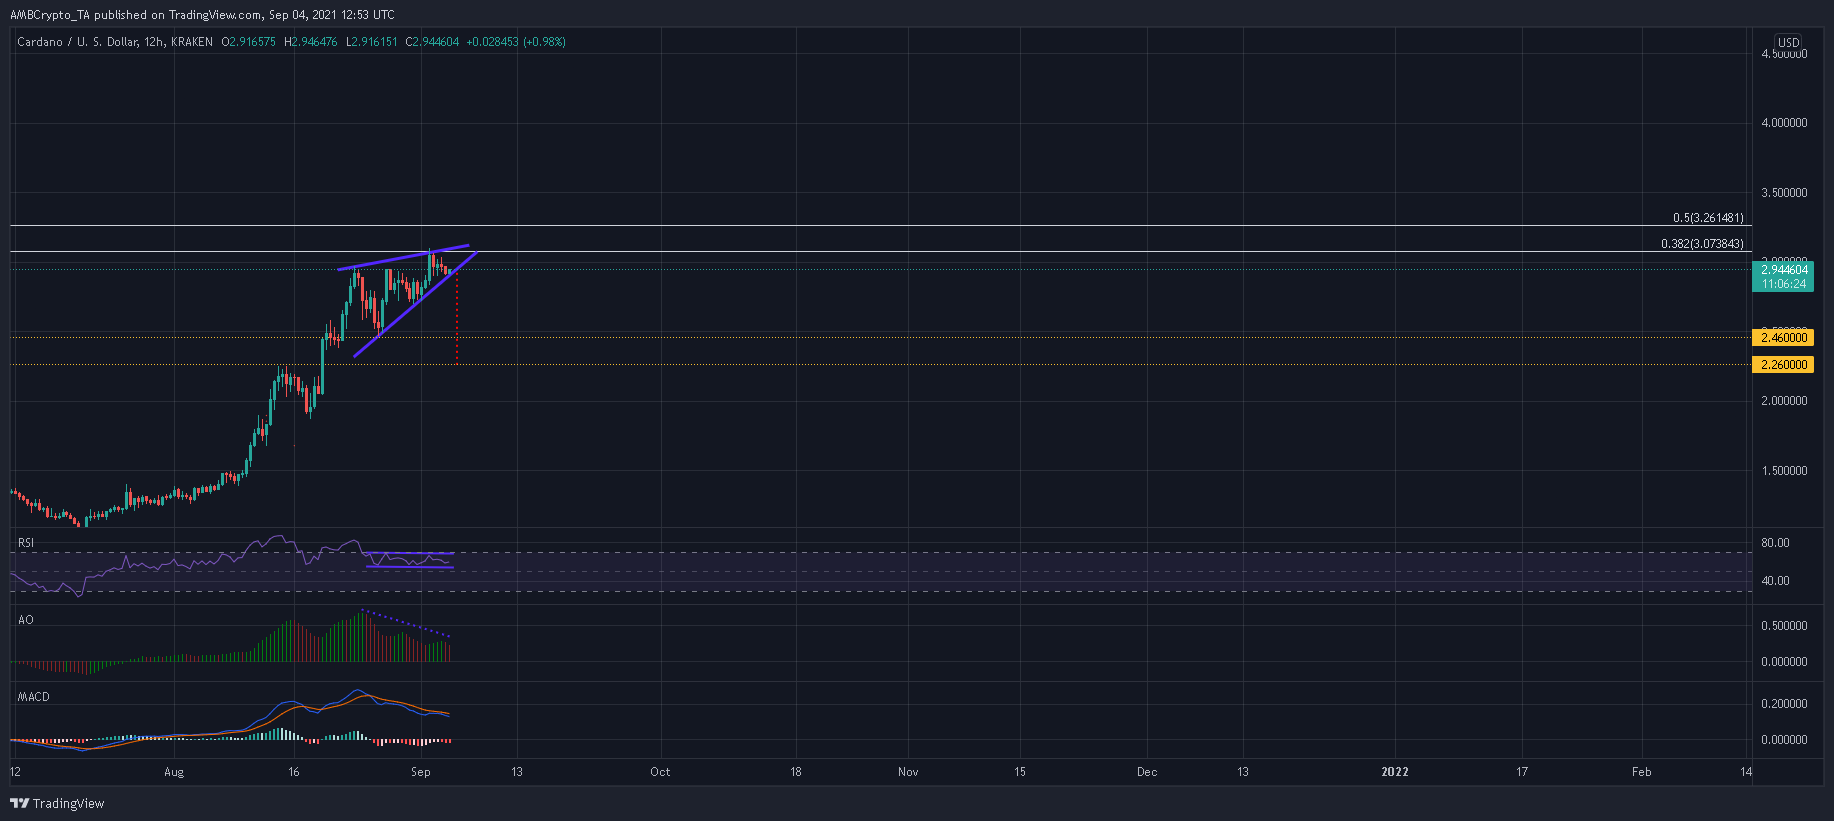Select the RSI indicator label
This screenshot has width=1834, height=821.
click(x=26, y=543)
